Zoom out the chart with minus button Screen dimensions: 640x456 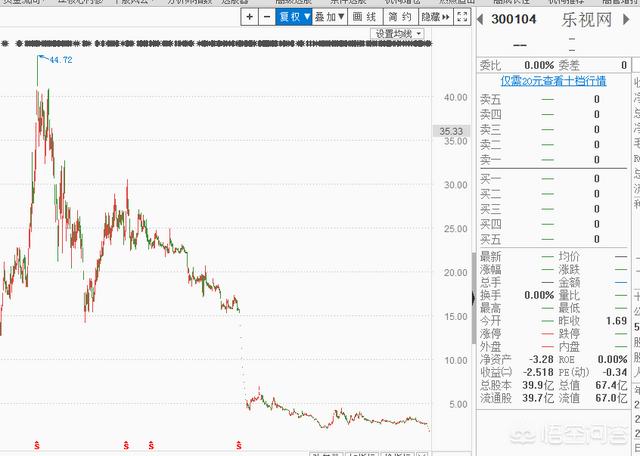click(x=267, y=17)
